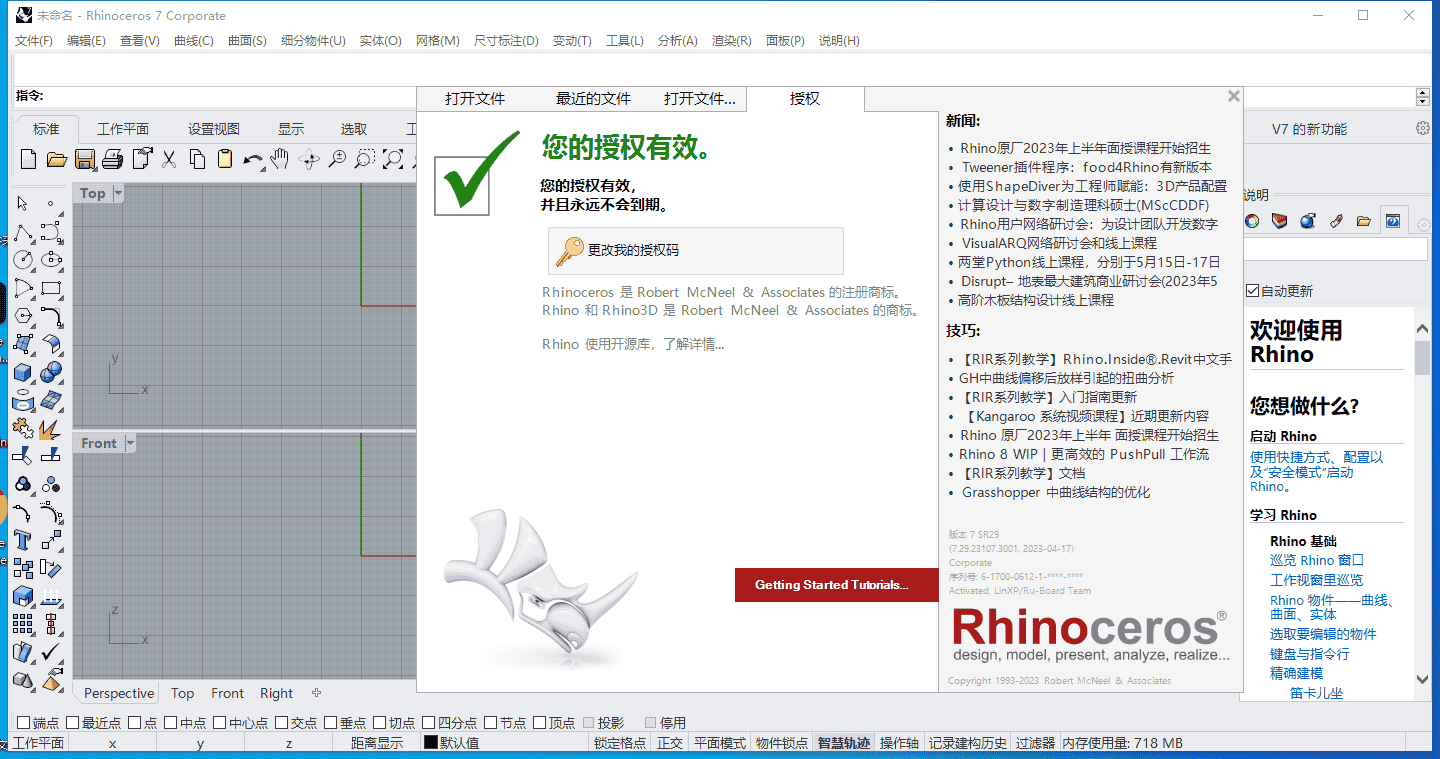
Task: Enable the 端点 object snap checkbox
Action: [23, 721]
